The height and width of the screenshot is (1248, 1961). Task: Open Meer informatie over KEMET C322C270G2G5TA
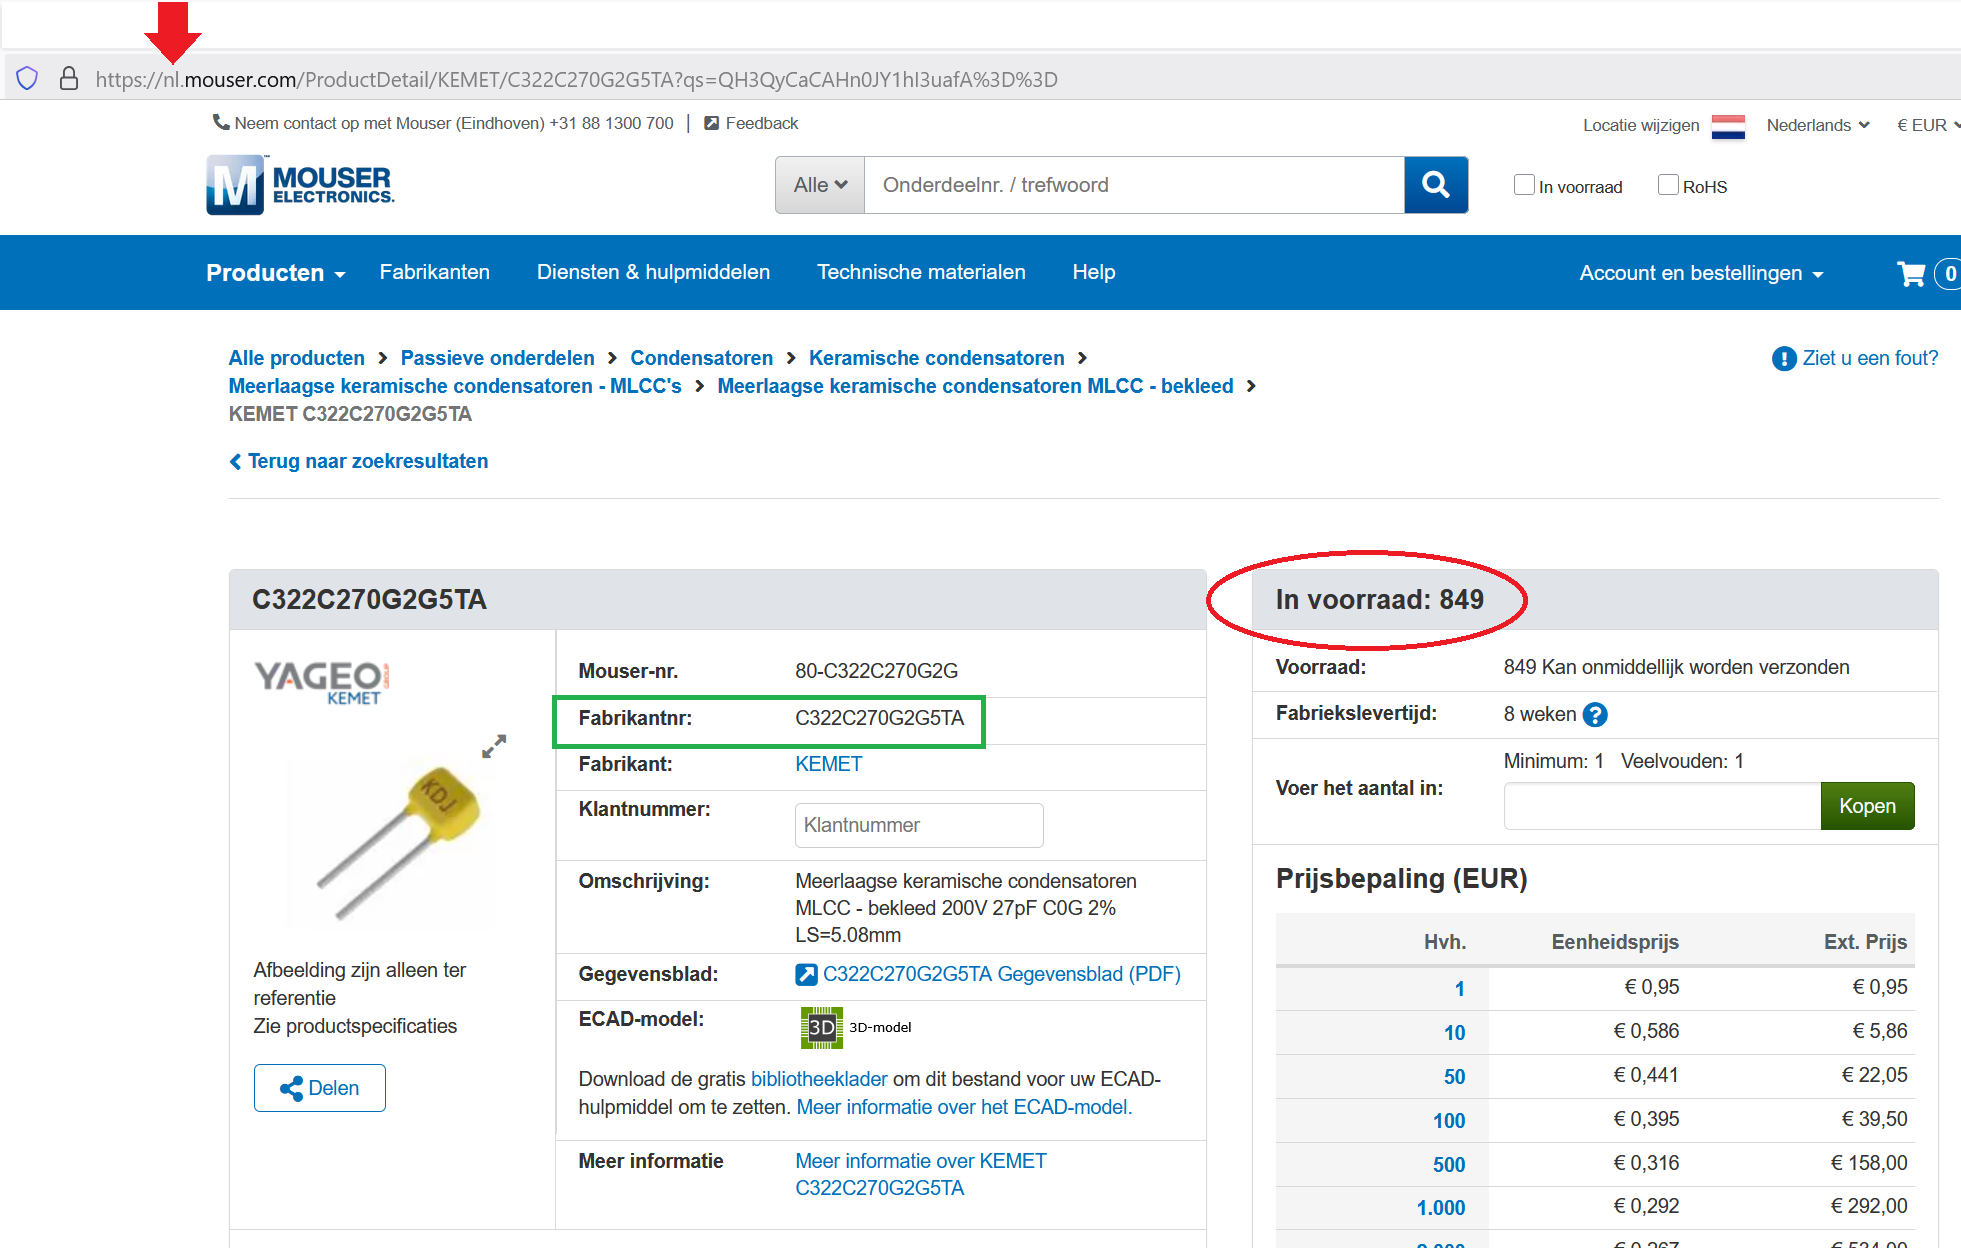tap(921, 1174)
